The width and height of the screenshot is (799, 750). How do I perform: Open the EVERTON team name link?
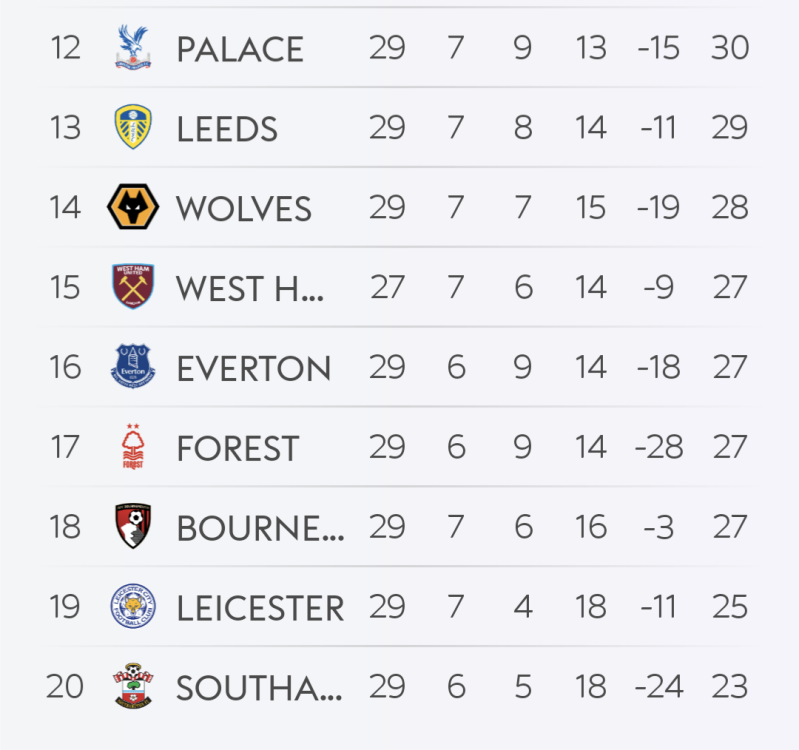point(253,368)
